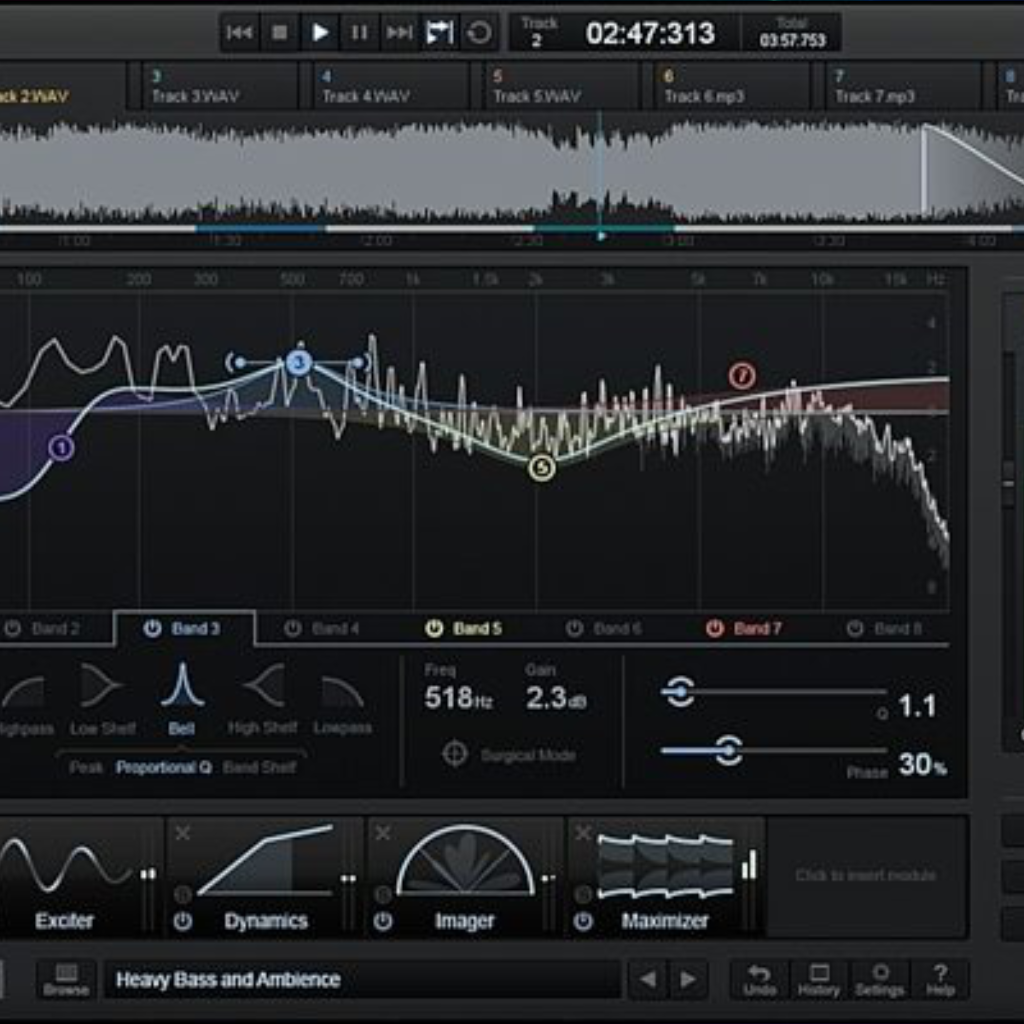Image resolution: width=1024 pixels, height=1024 pixels.
Task: Choose the High Shelf filter shape
Action: [x=262, y=687]
